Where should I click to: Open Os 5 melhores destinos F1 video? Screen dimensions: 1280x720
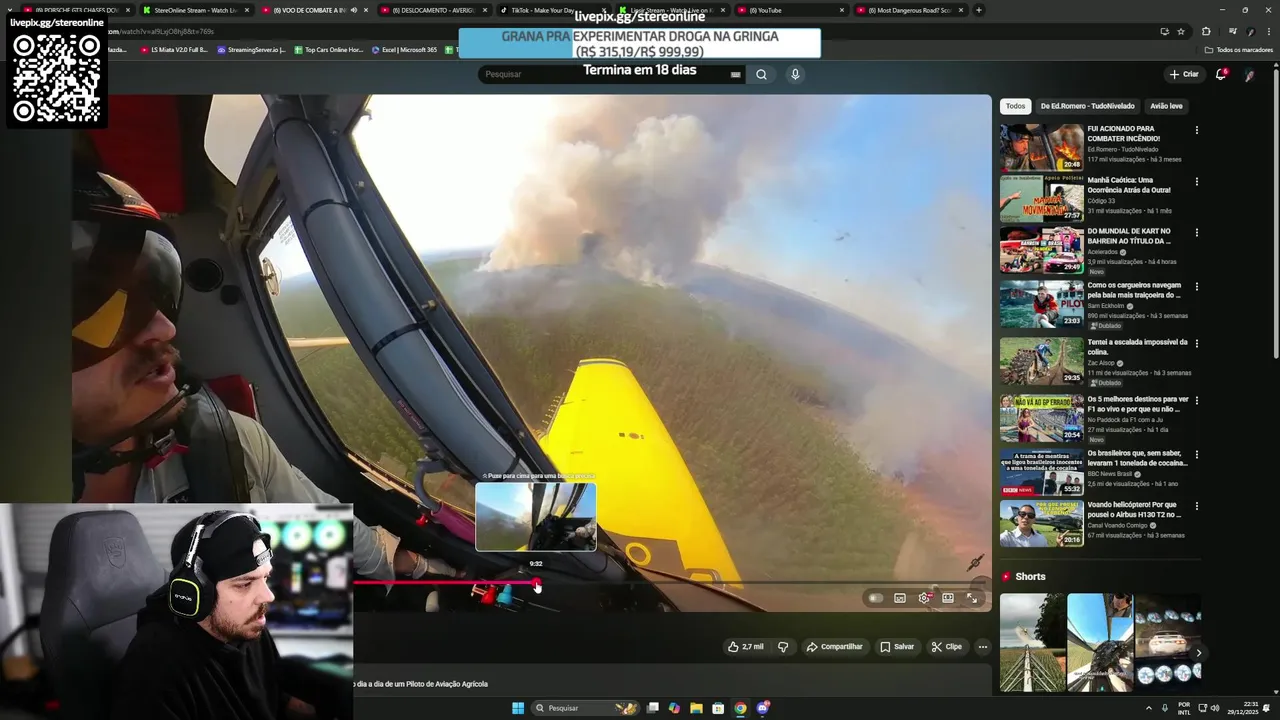[1042, 418]
